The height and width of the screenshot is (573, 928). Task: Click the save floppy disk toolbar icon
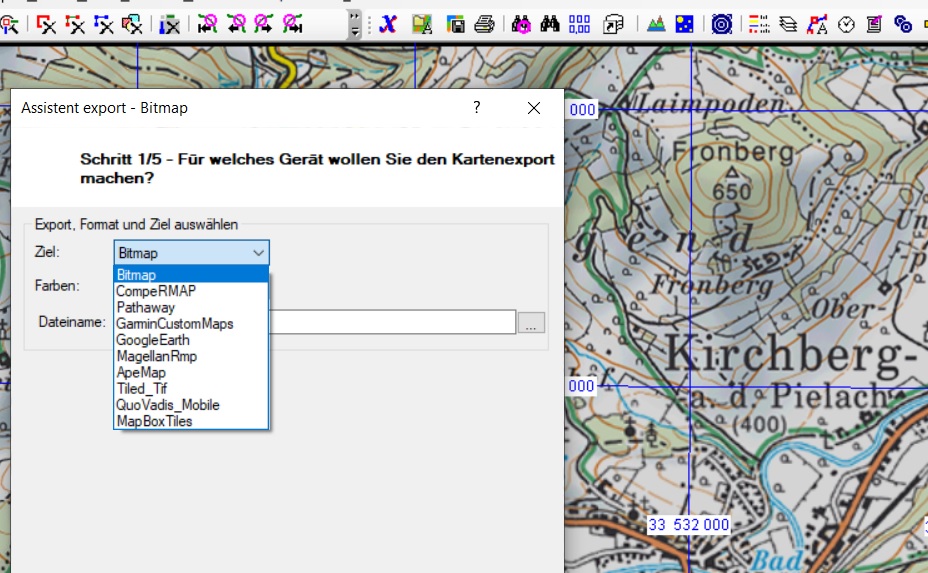(455, 24)
